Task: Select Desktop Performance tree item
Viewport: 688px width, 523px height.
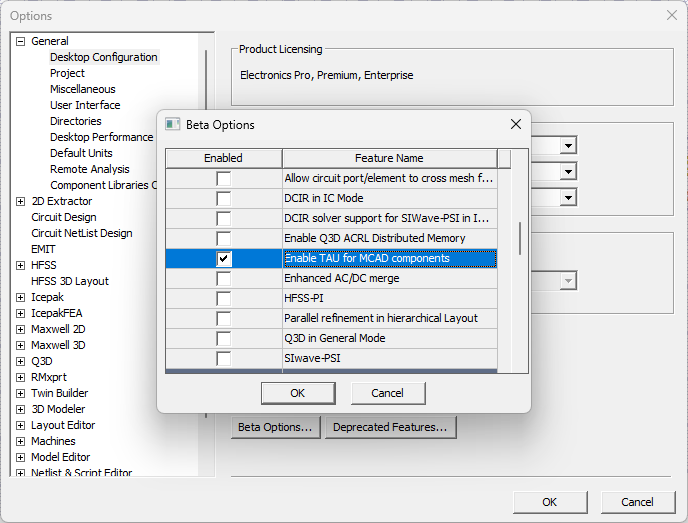Action: [x=101, y=137]
